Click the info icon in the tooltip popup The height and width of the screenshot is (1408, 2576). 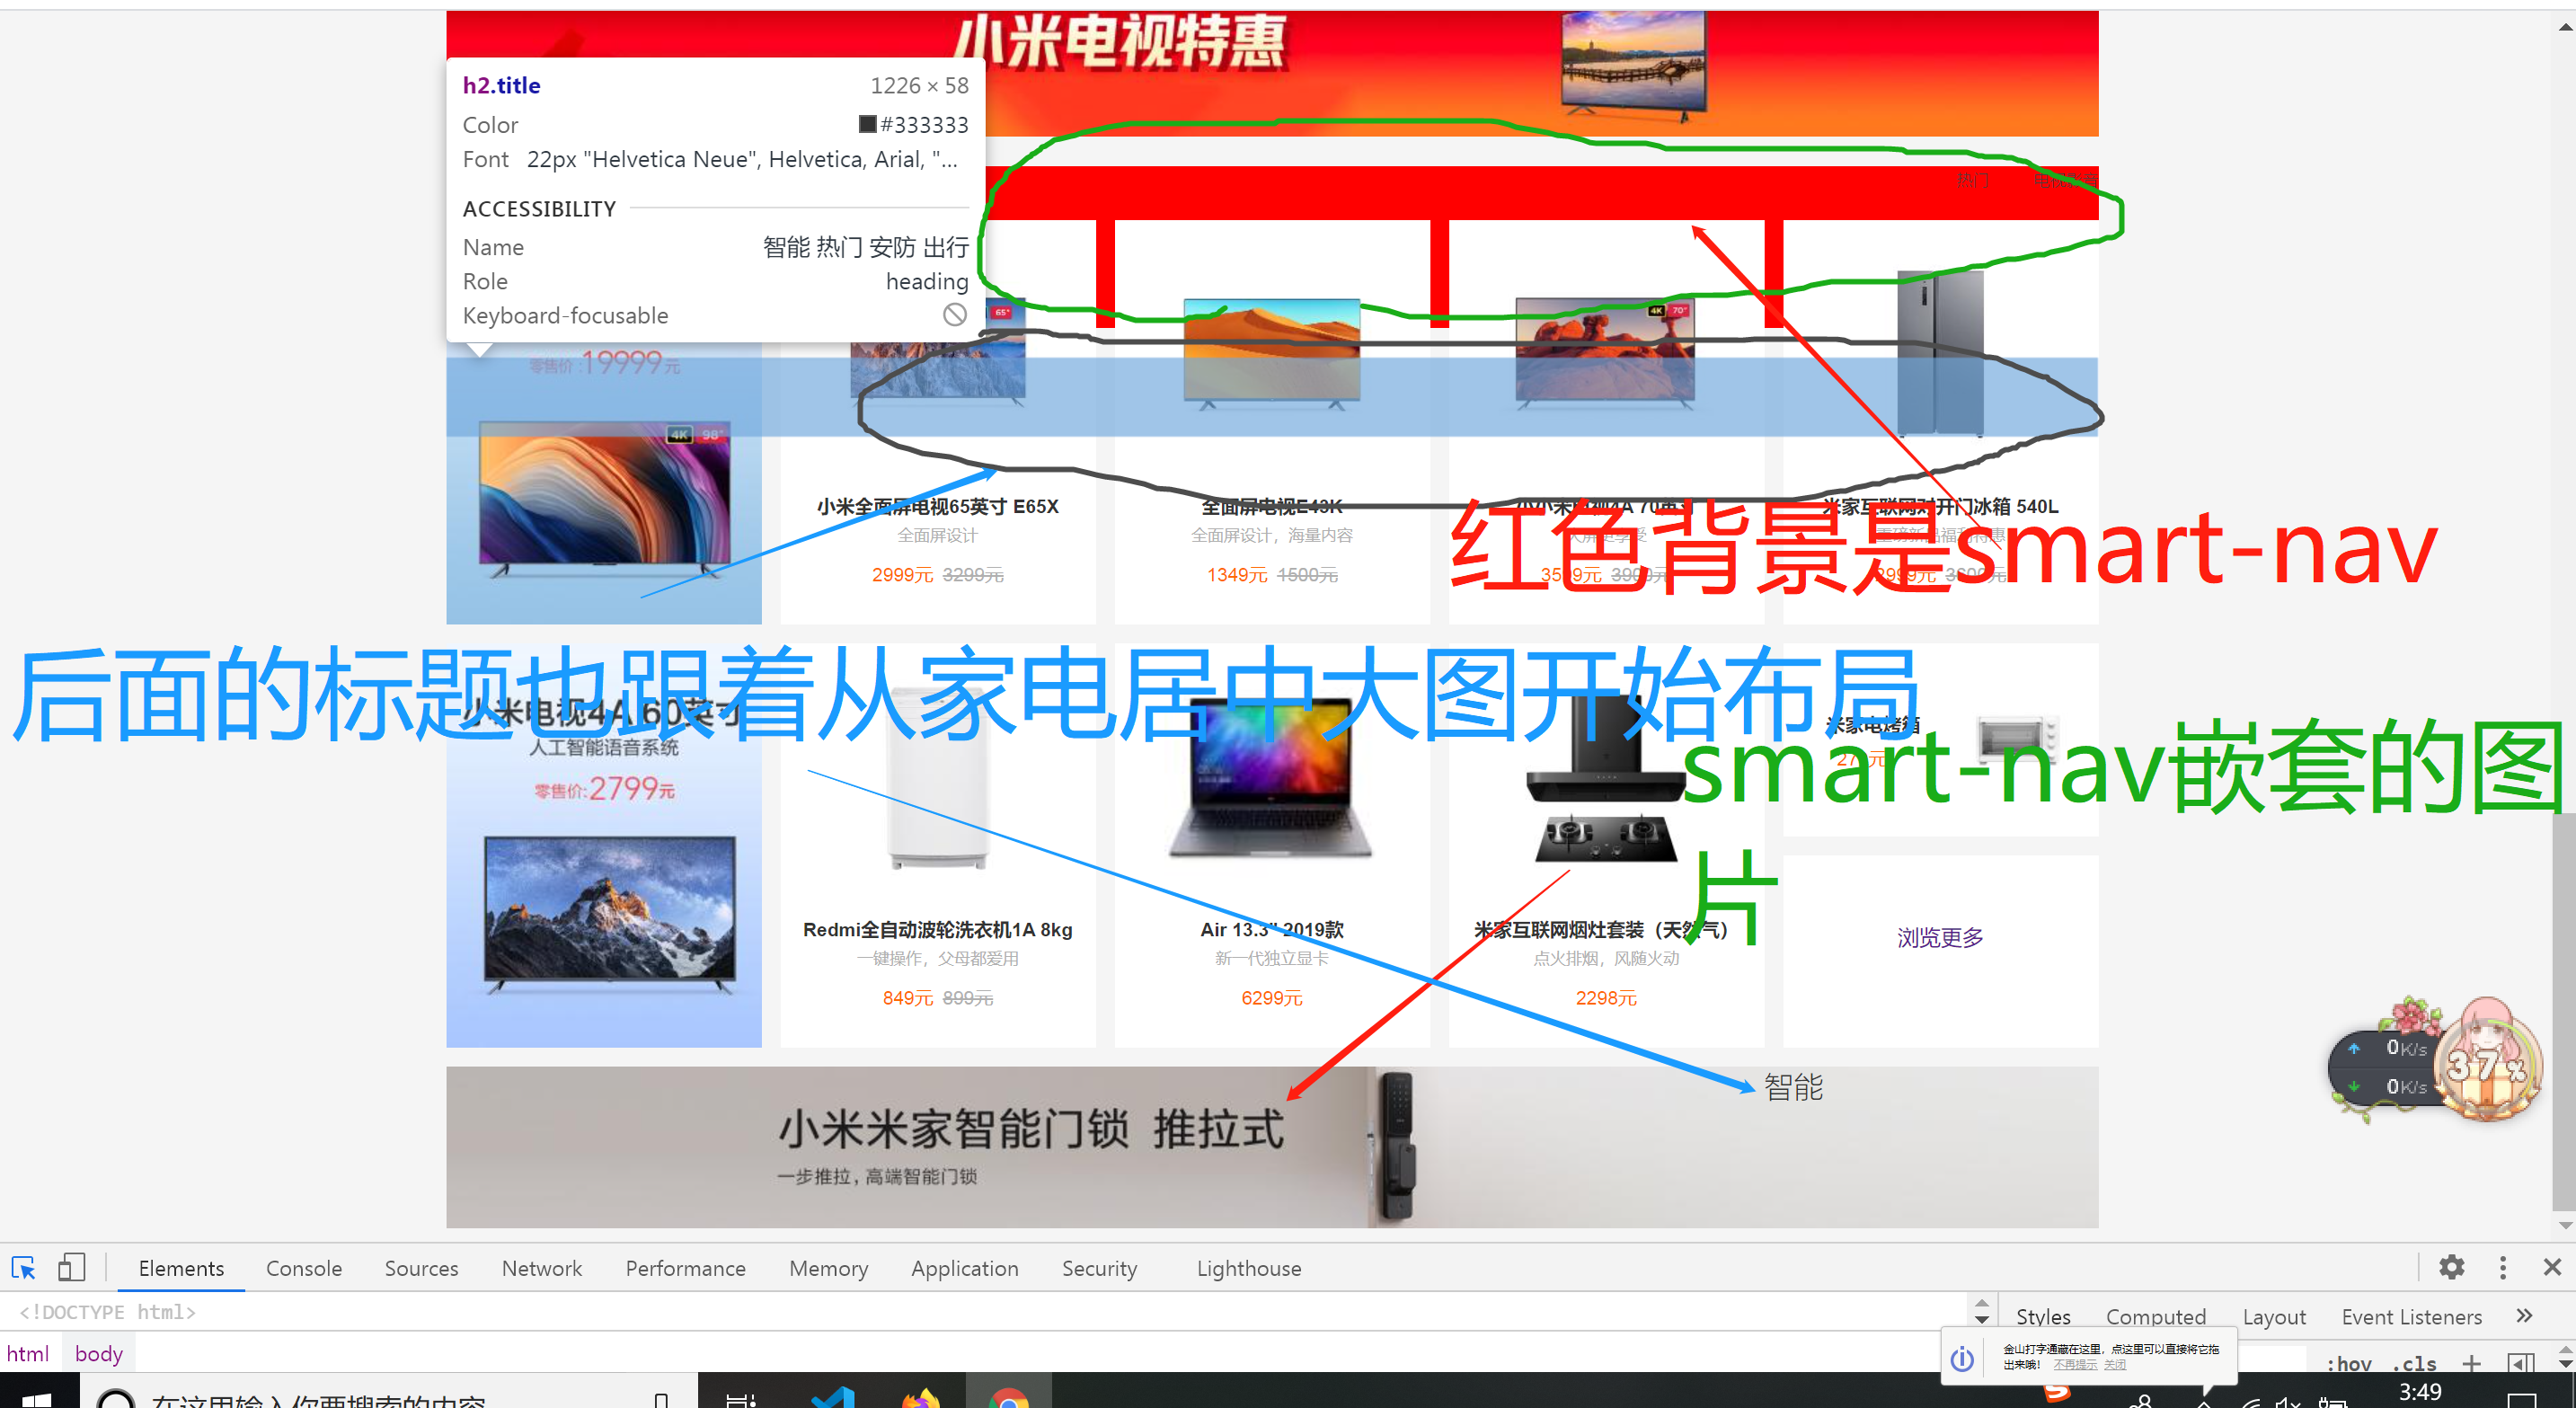[x=1962, y=1358]
